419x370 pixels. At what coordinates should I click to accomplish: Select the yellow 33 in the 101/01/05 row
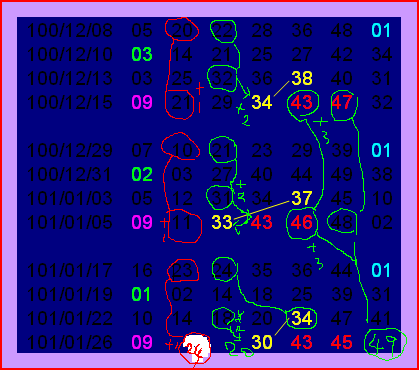(222, 222)
